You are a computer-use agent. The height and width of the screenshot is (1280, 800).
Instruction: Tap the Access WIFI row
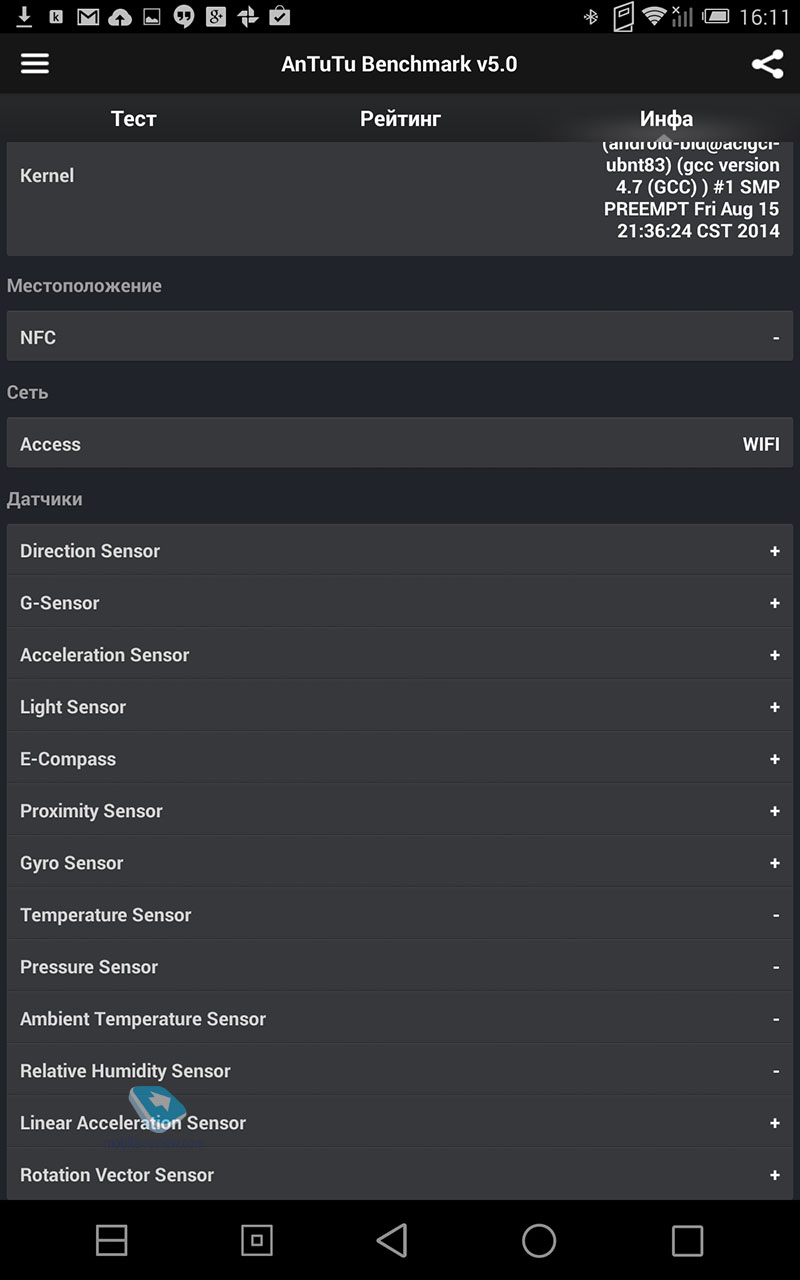point(400,444)
